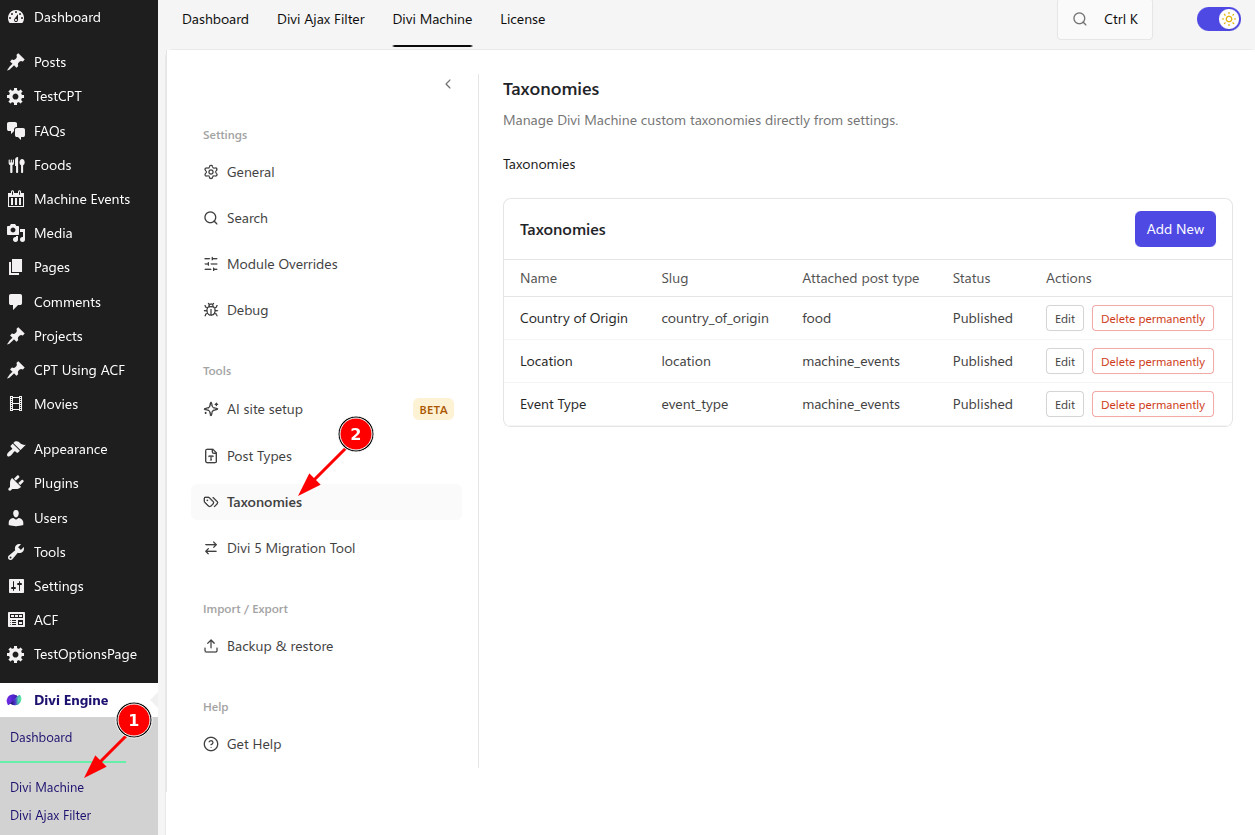Delete Event Type taxonomy permanently
Image resolution: width=1255 pixels, height=835 pixels.
(x=1153, y=405)
